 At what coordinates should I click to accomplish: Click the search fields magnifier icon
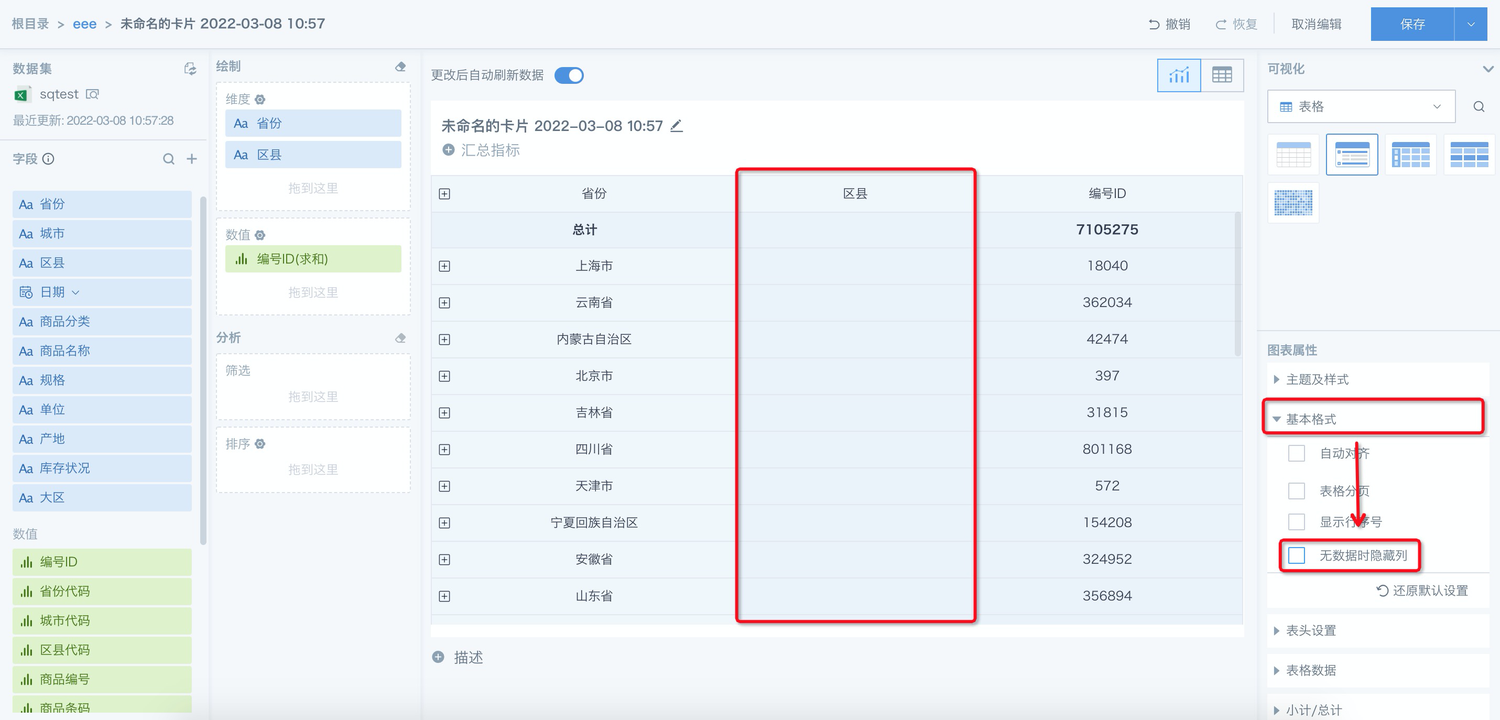pos(169,159)
